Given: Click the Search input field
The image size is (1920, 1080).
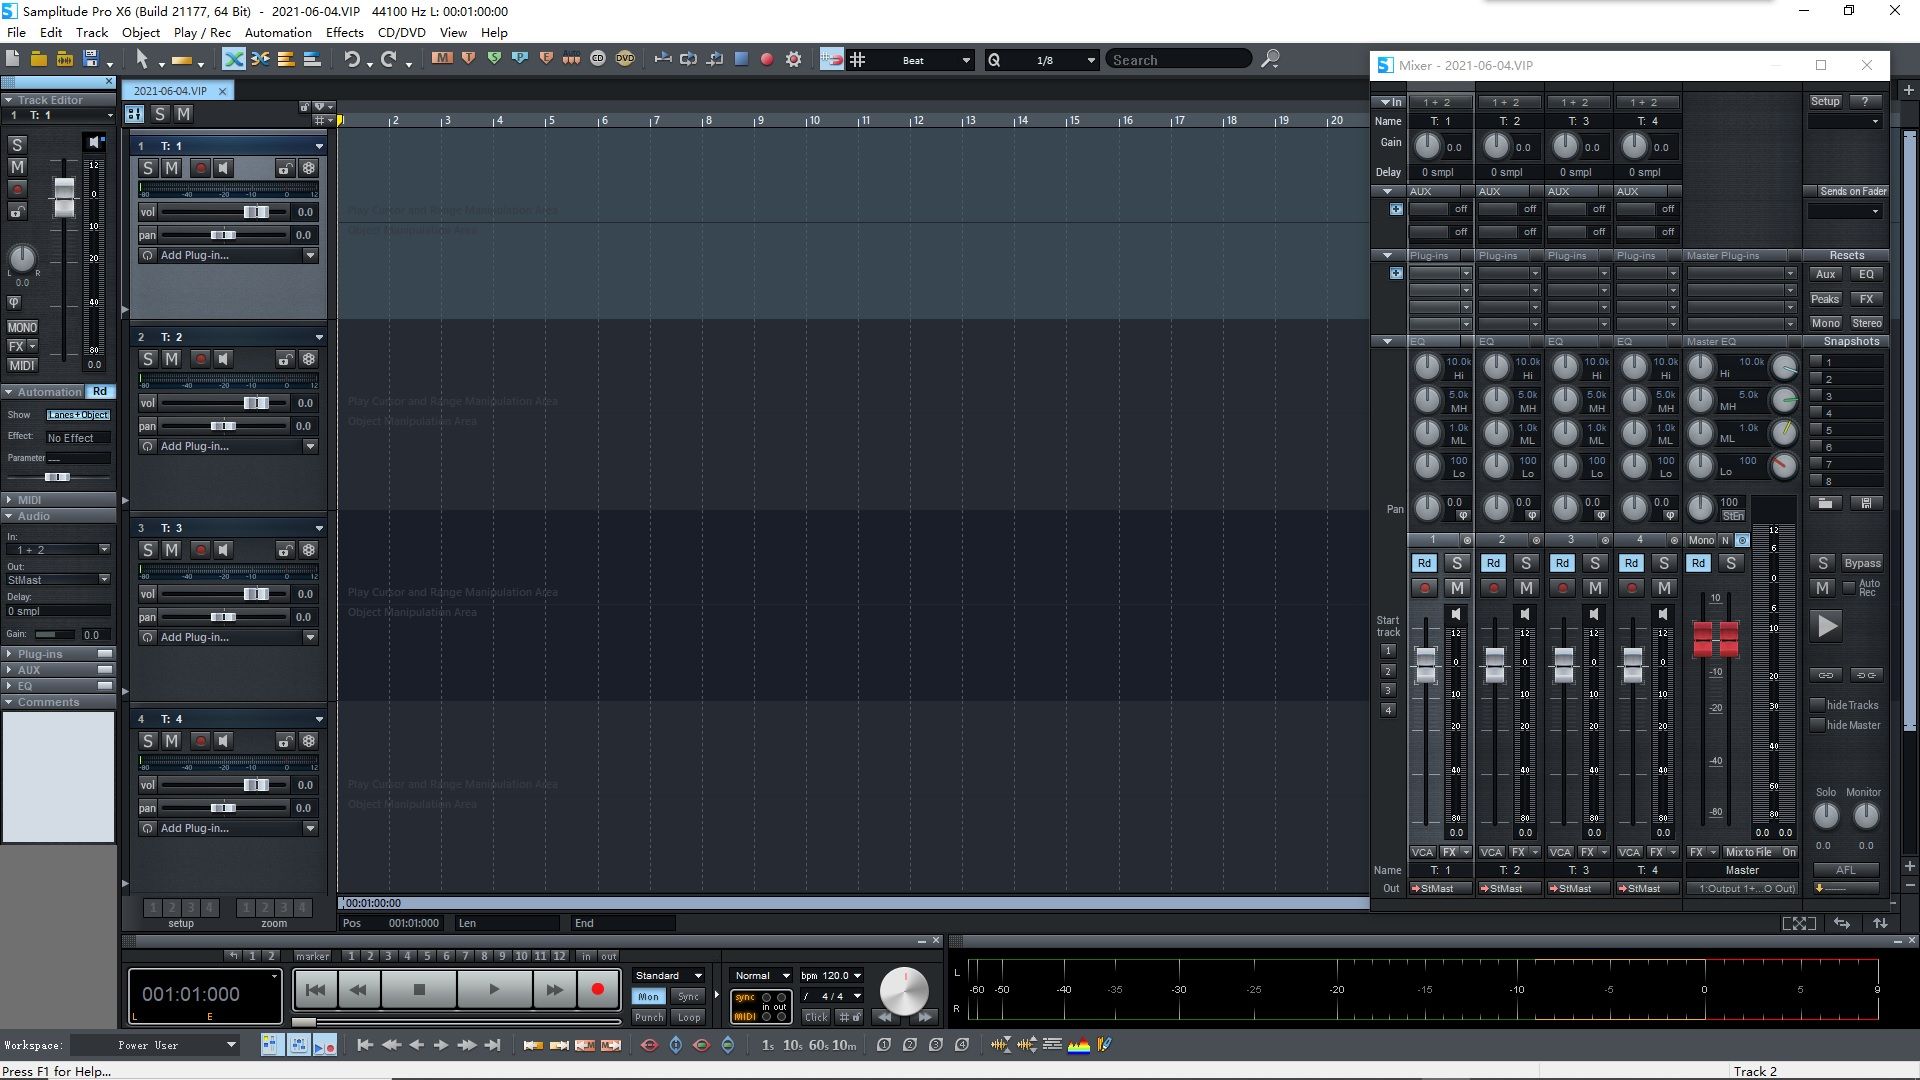Looking at the screenshot, I should pos(1180,60).
